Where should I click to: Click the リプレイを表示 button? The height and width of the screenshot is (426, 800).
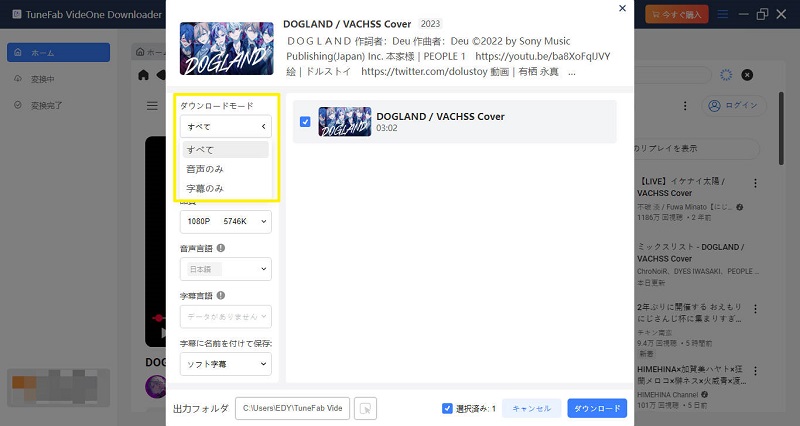[x=696, y=148]
